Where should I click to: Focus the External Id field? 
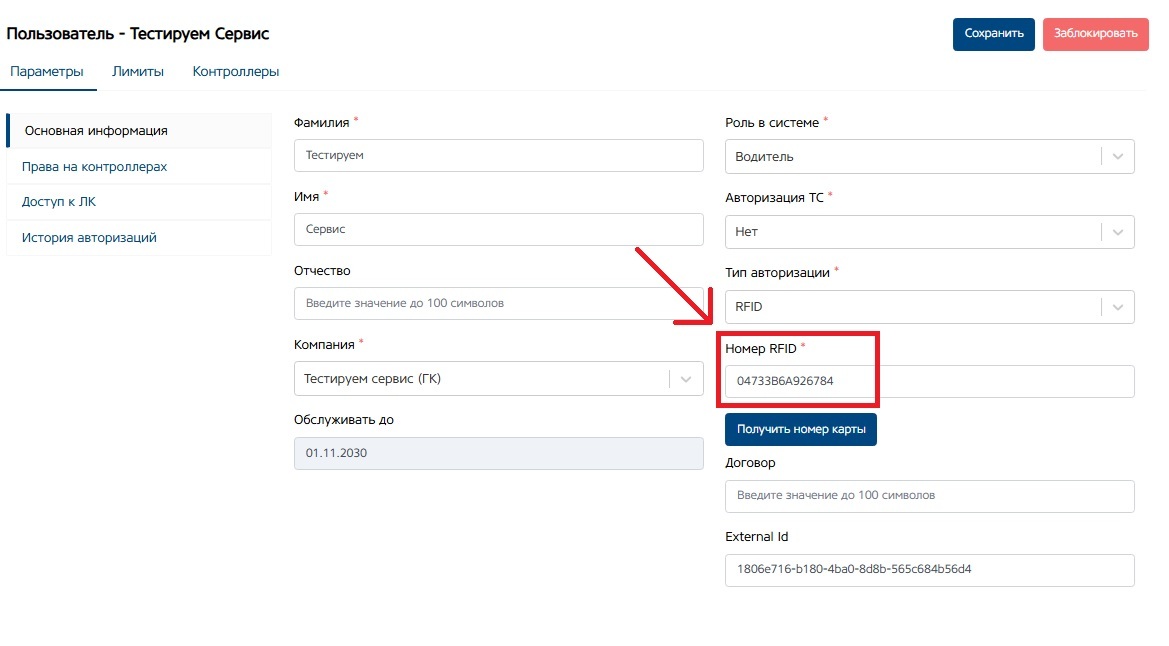pos(929,570)
